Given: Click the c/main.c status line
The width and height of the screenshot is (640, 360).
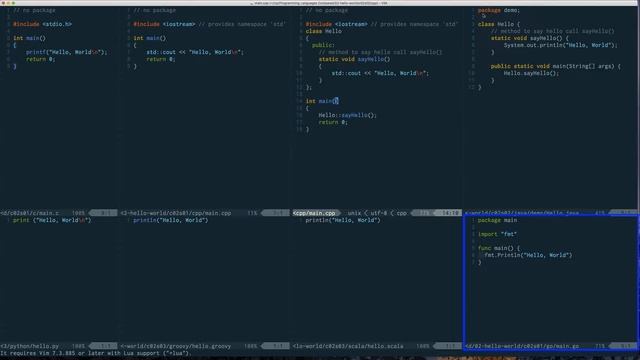Looking at the screenshot, I should coord(59,213).
